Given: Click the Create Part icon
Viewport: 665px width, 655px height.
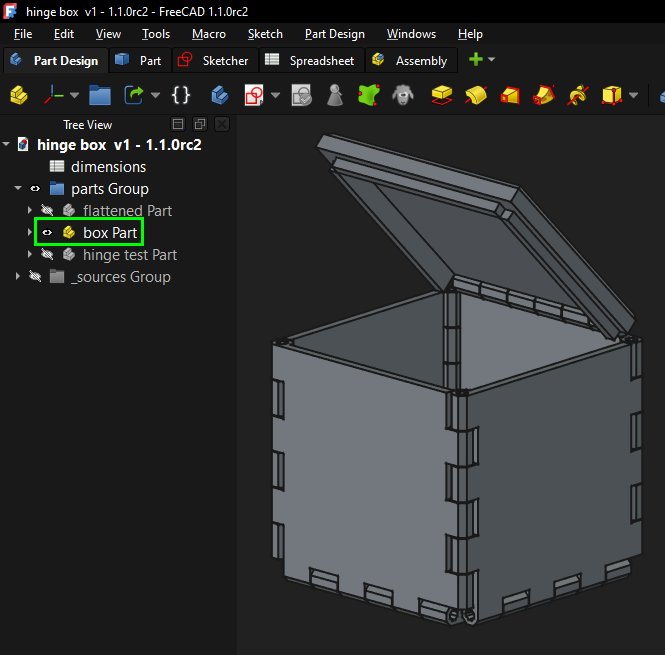Looking at the screenshot, I should pyautogui.click(x=19, y=95).
